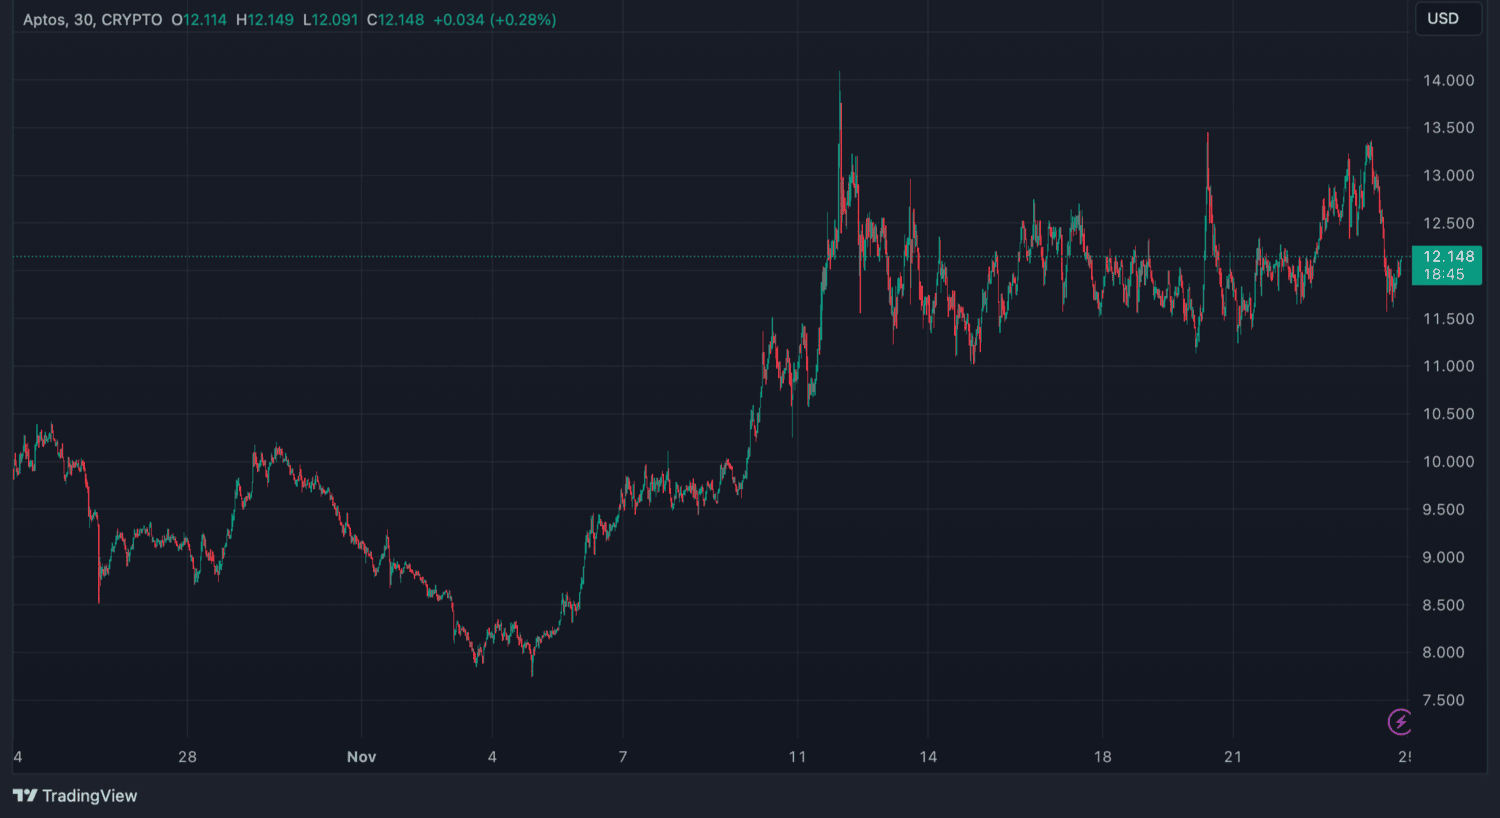Click the TradingView logo icon
Image resolution: width=1500 pixels, height=818 pixels.
tap(25, 796)
